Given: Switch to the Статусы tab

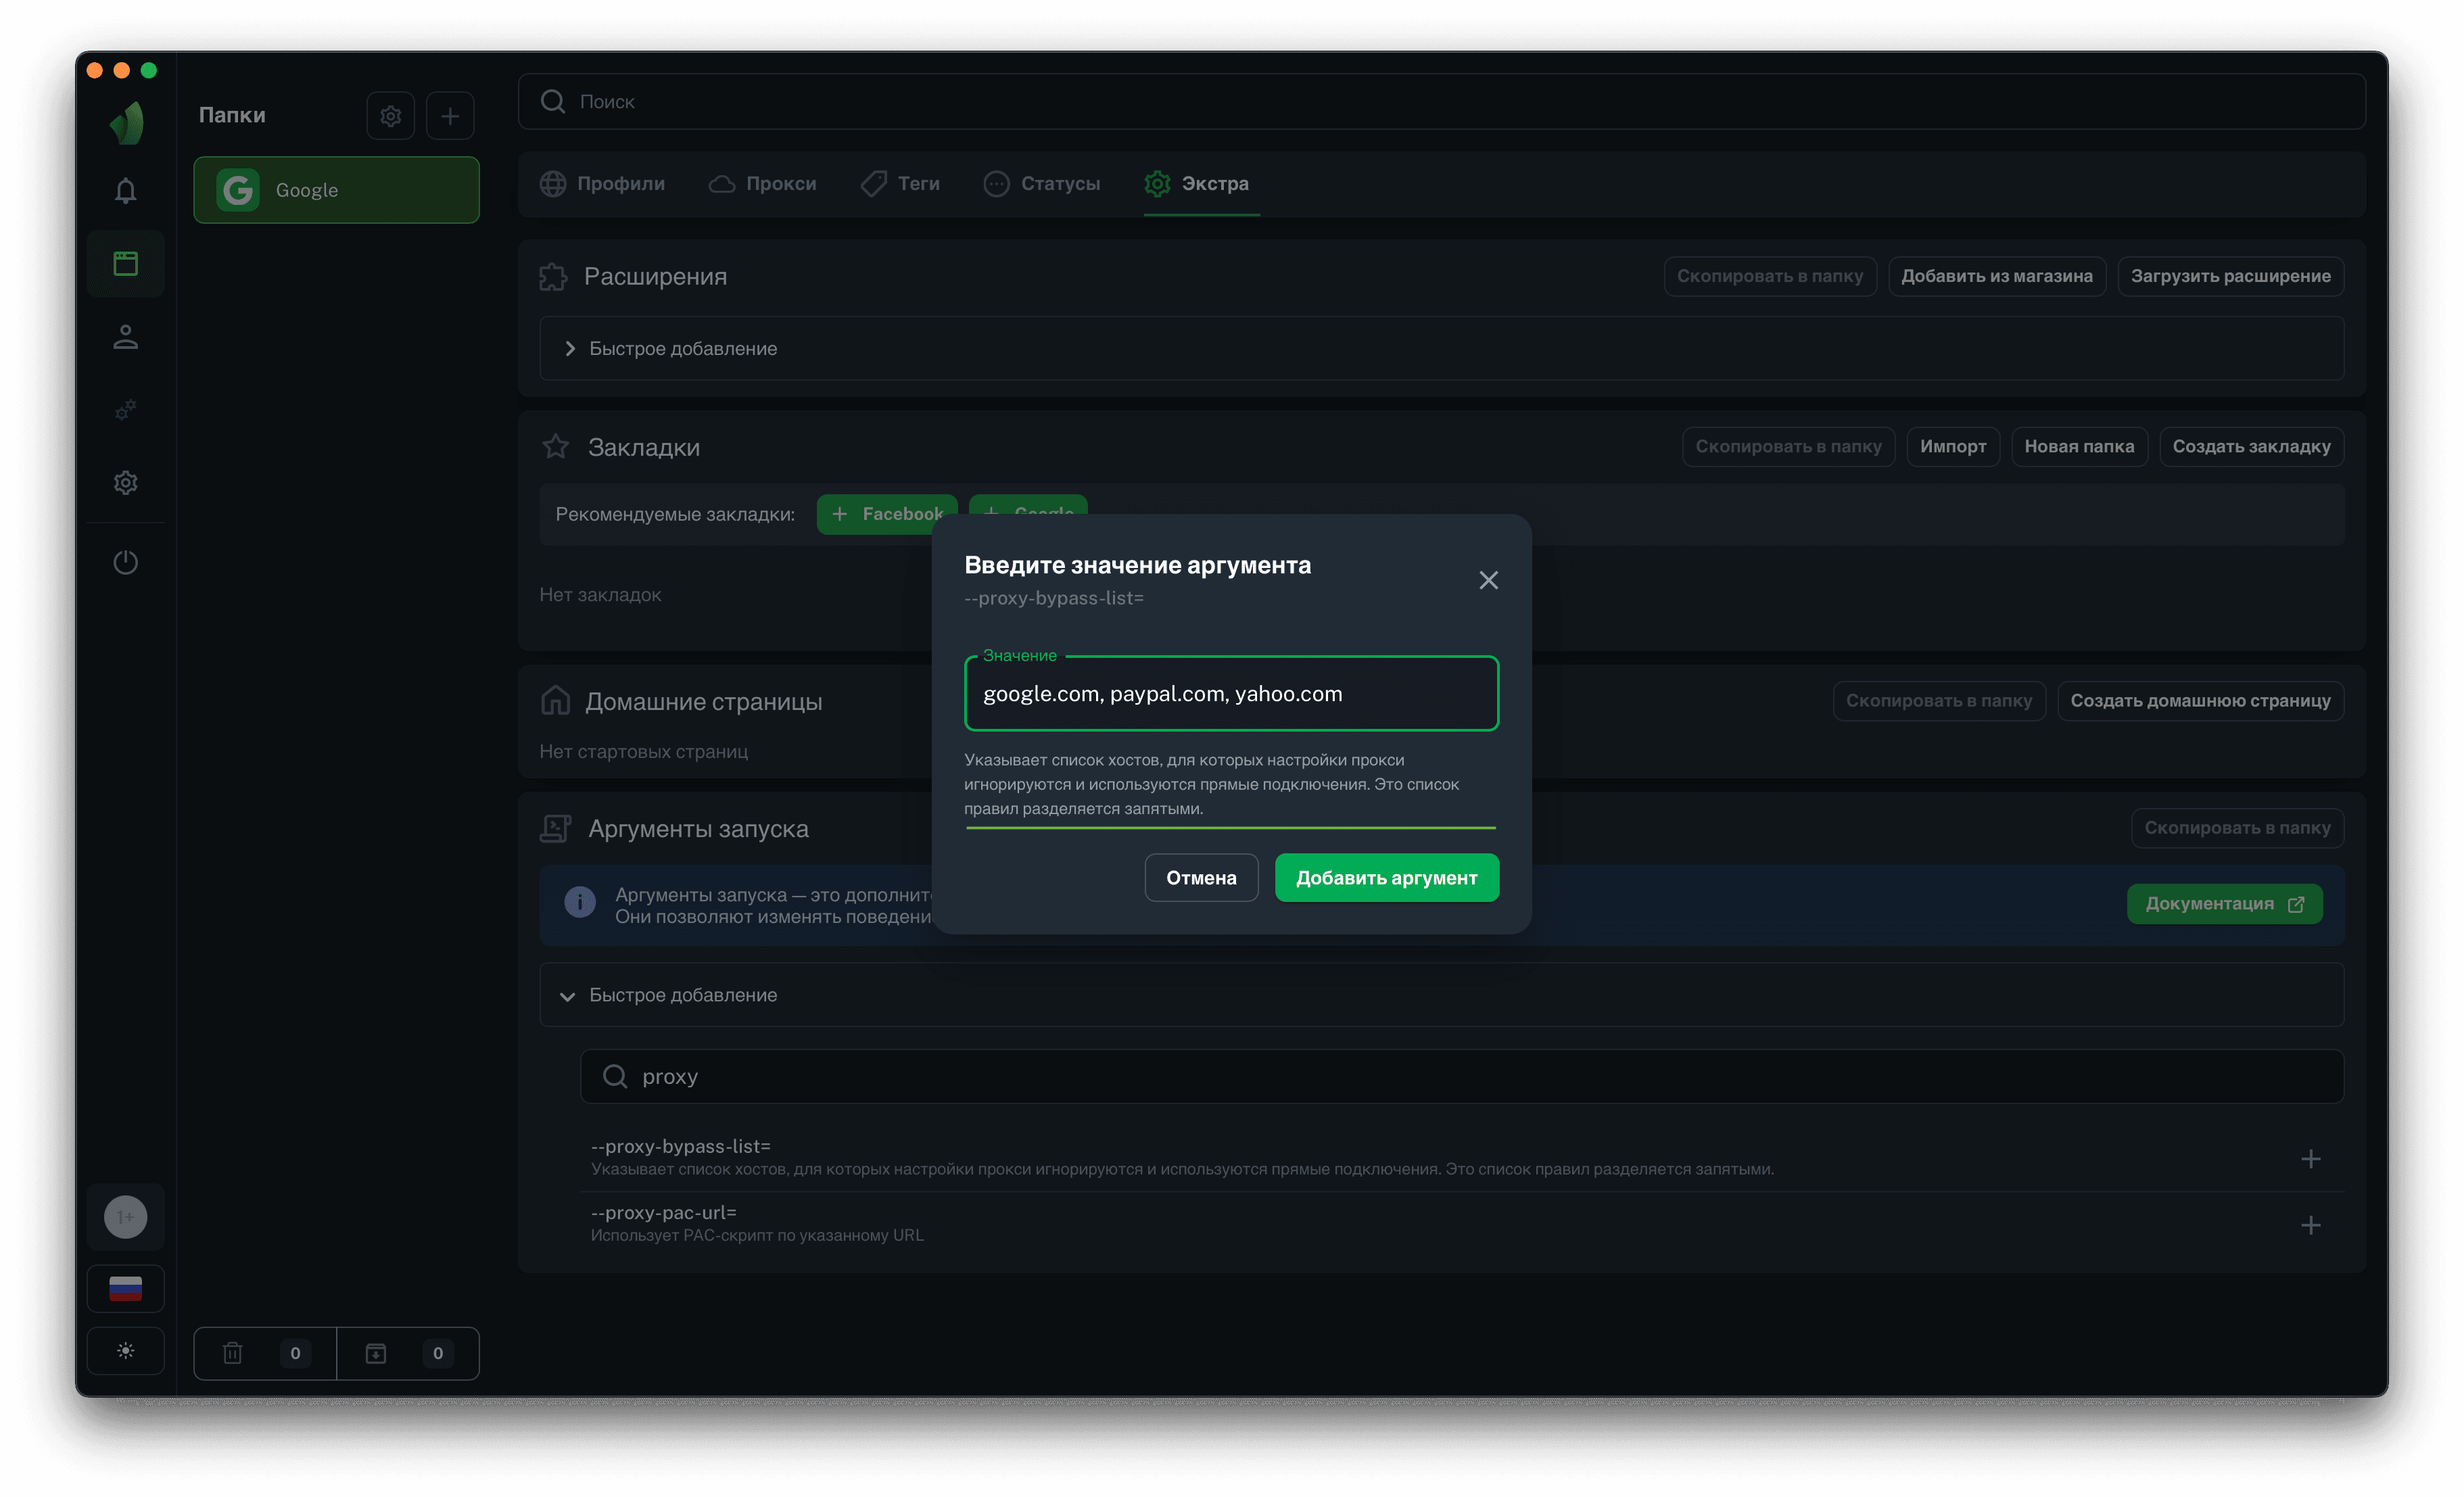Looking at the screenshot, I should click(x=1041, y=184).
